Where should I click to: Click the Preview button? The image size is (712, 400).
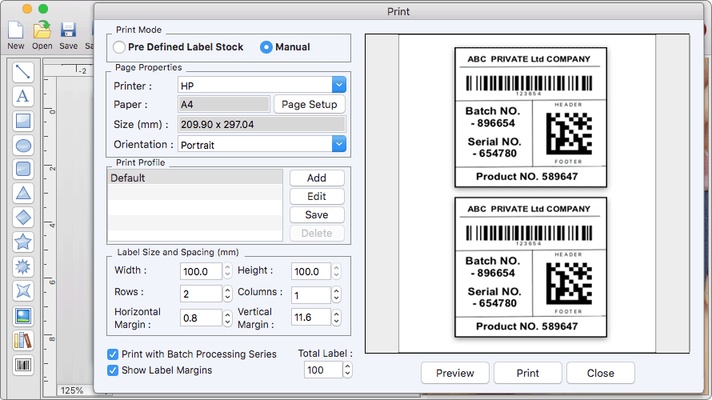[x=455, y=373]
